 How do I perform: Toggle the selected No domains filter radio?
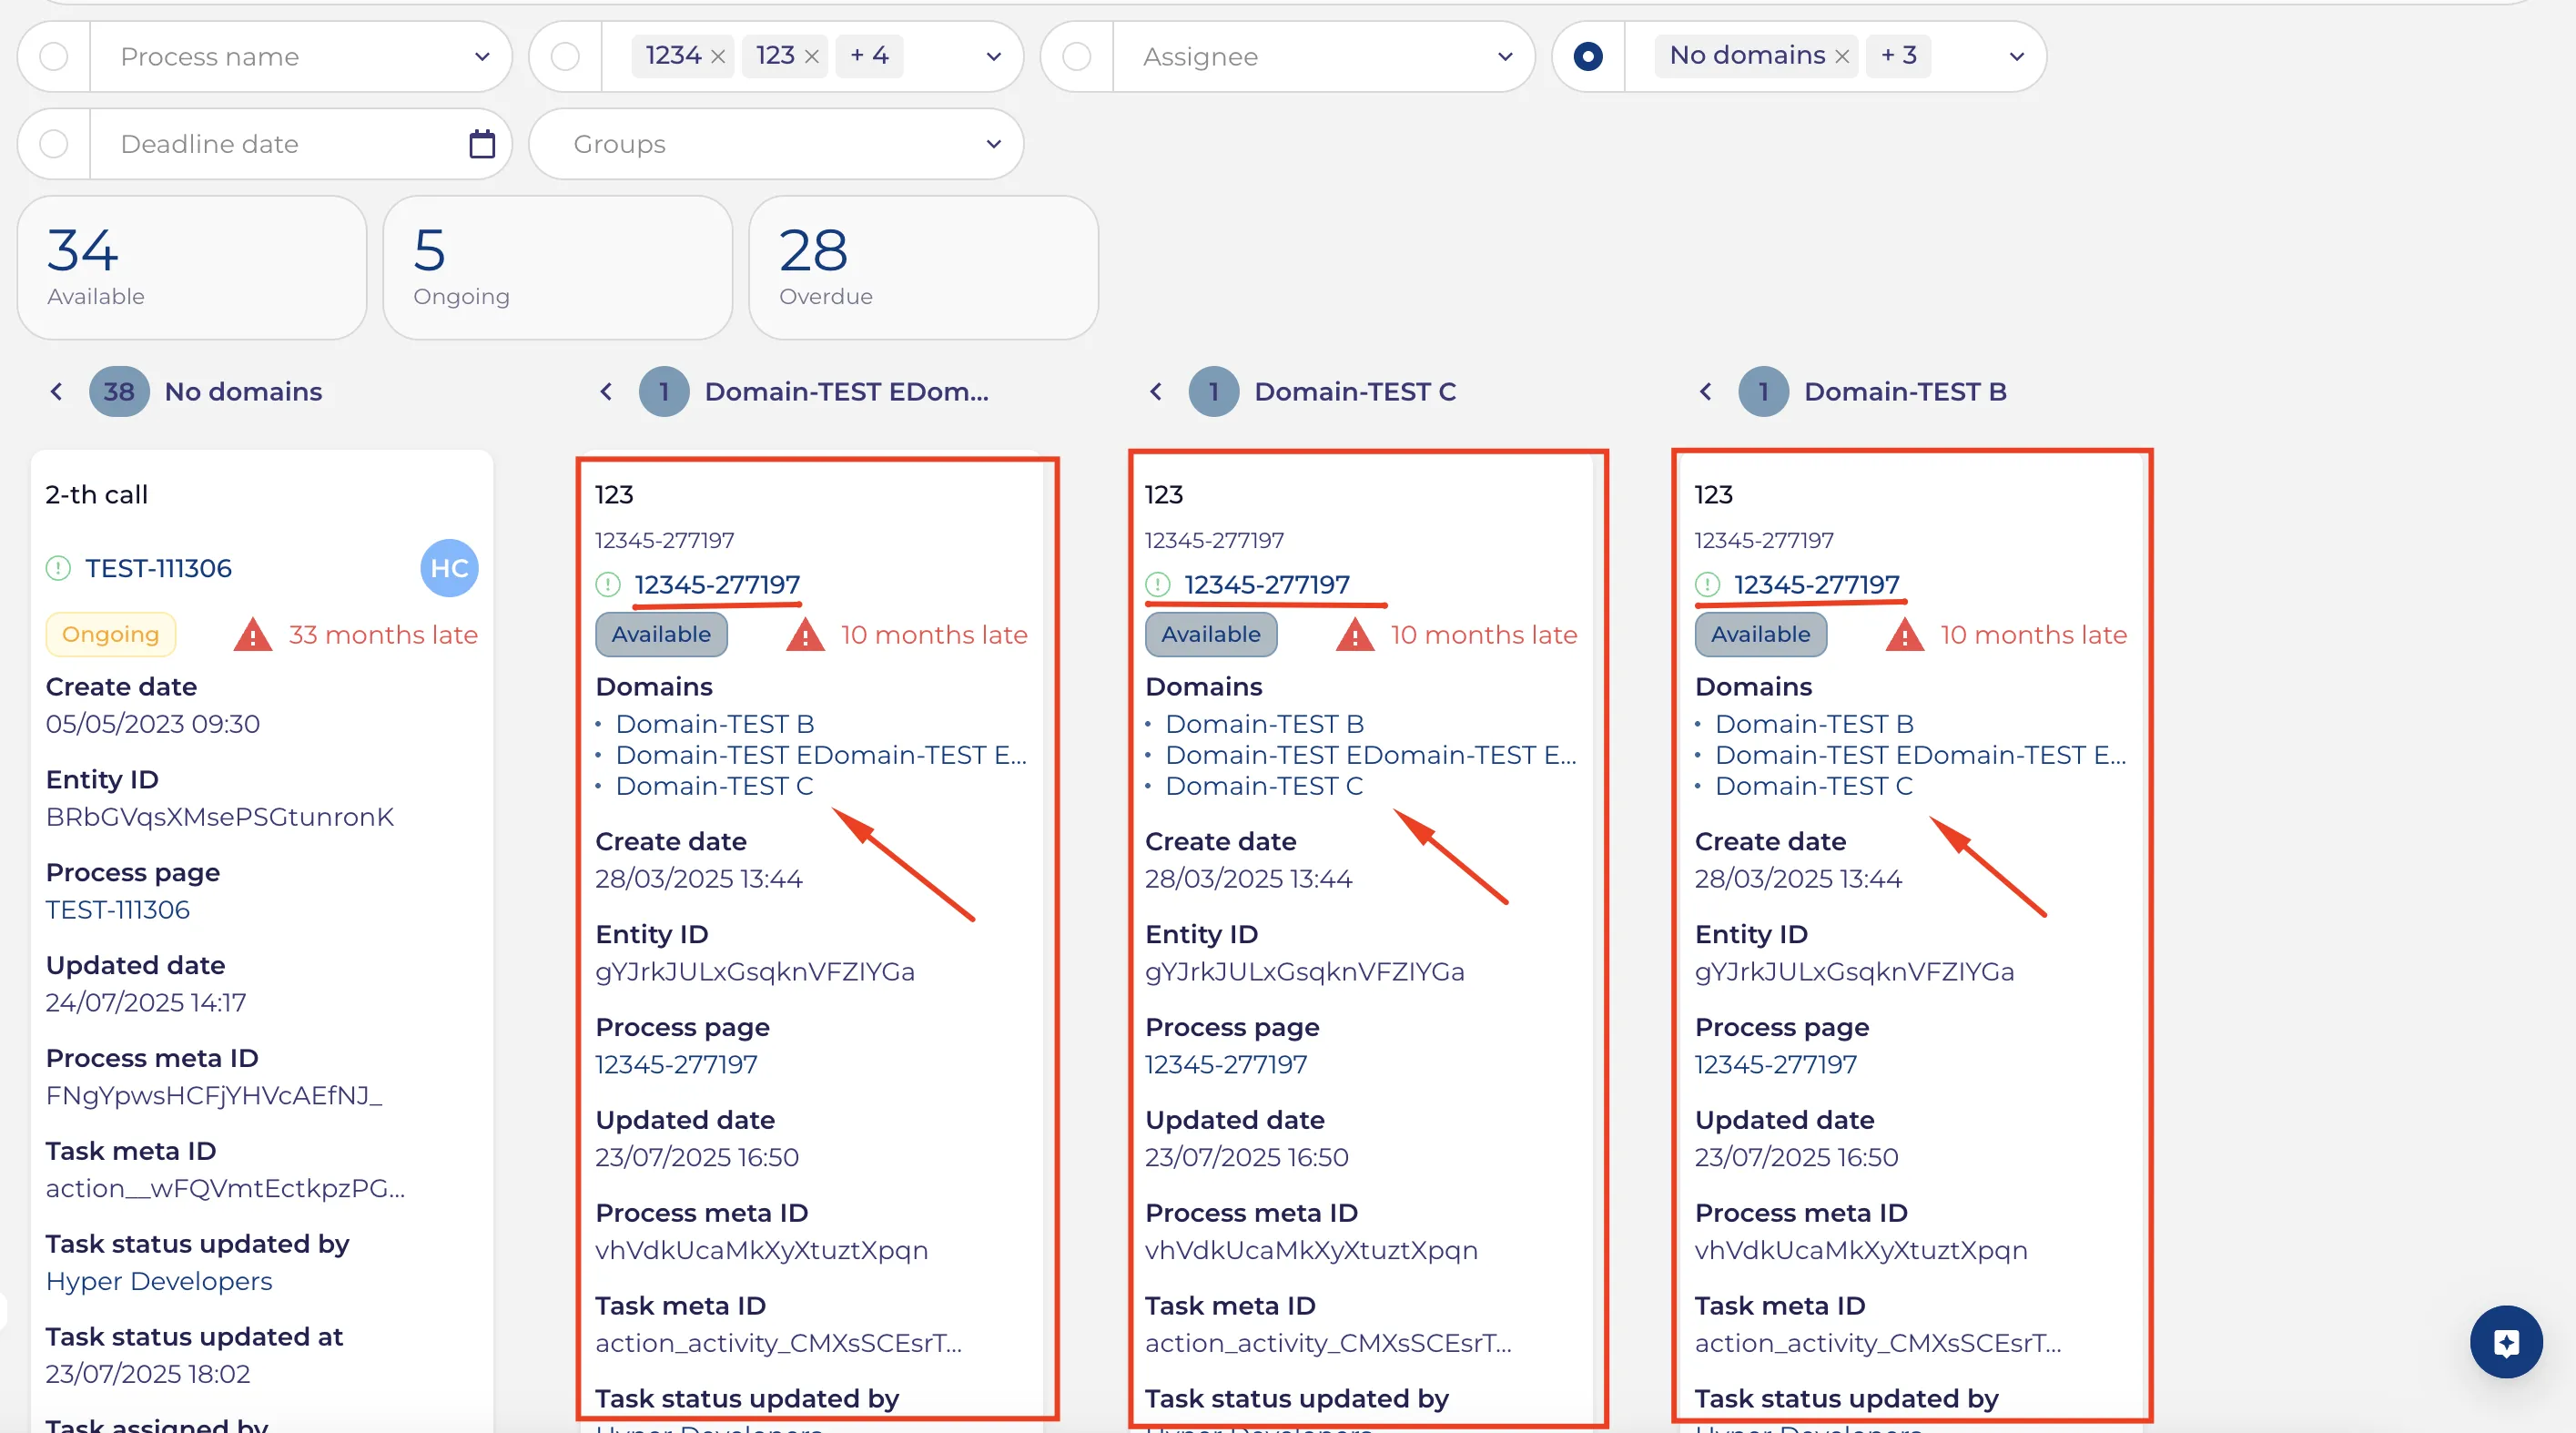click(x=1588, y=57)
